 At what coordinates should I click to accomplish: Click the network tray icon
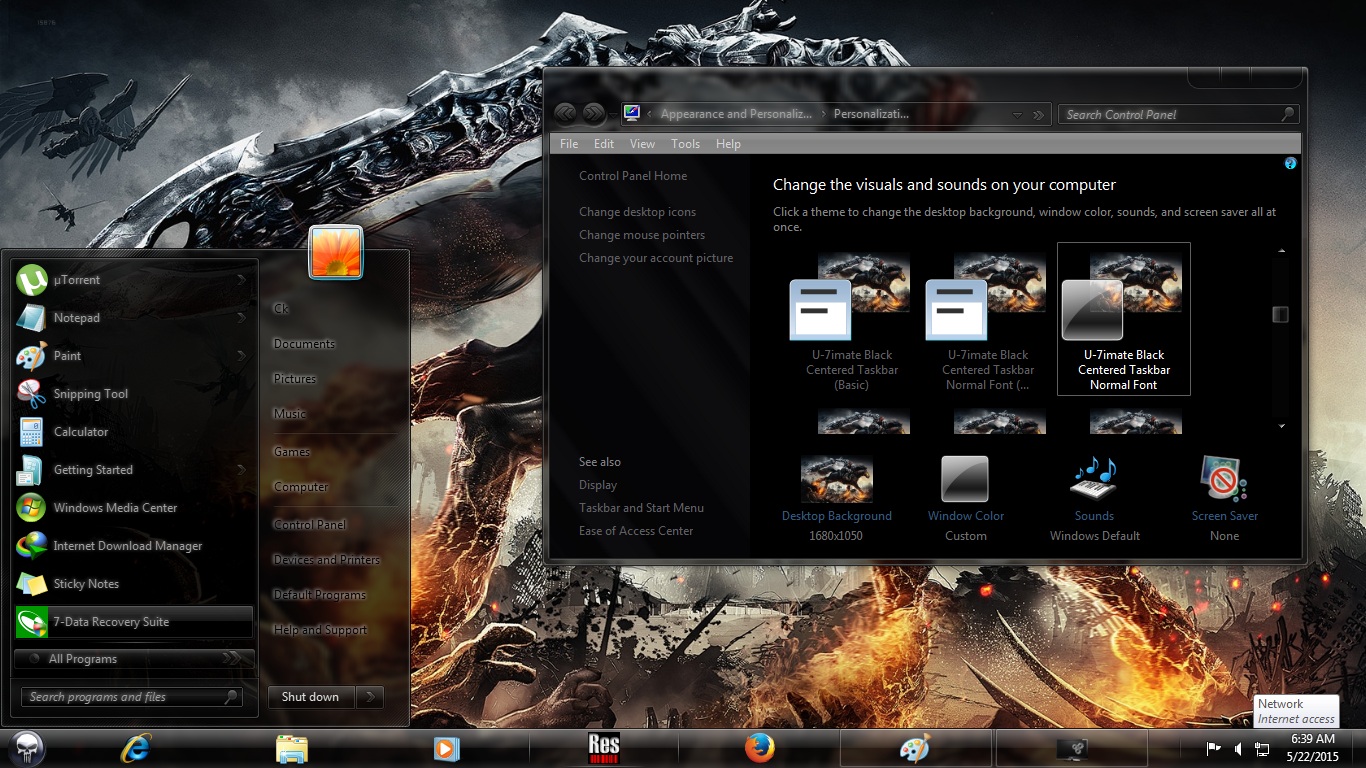(1262, 748)
